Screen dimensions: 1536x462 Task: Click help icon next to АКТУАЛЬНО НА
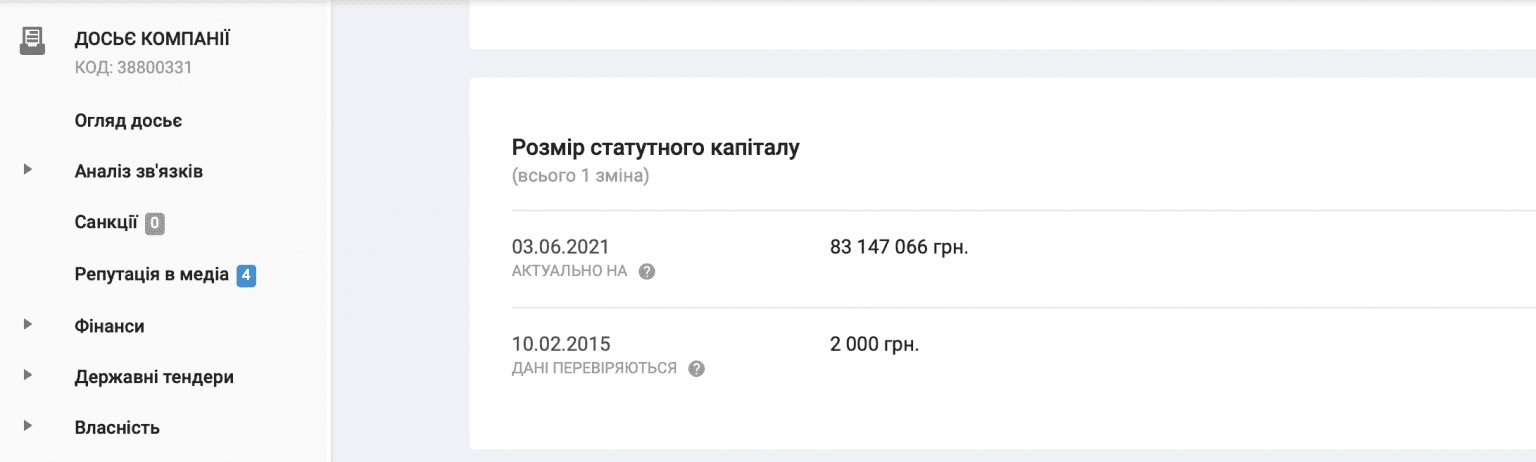point(647,272)
